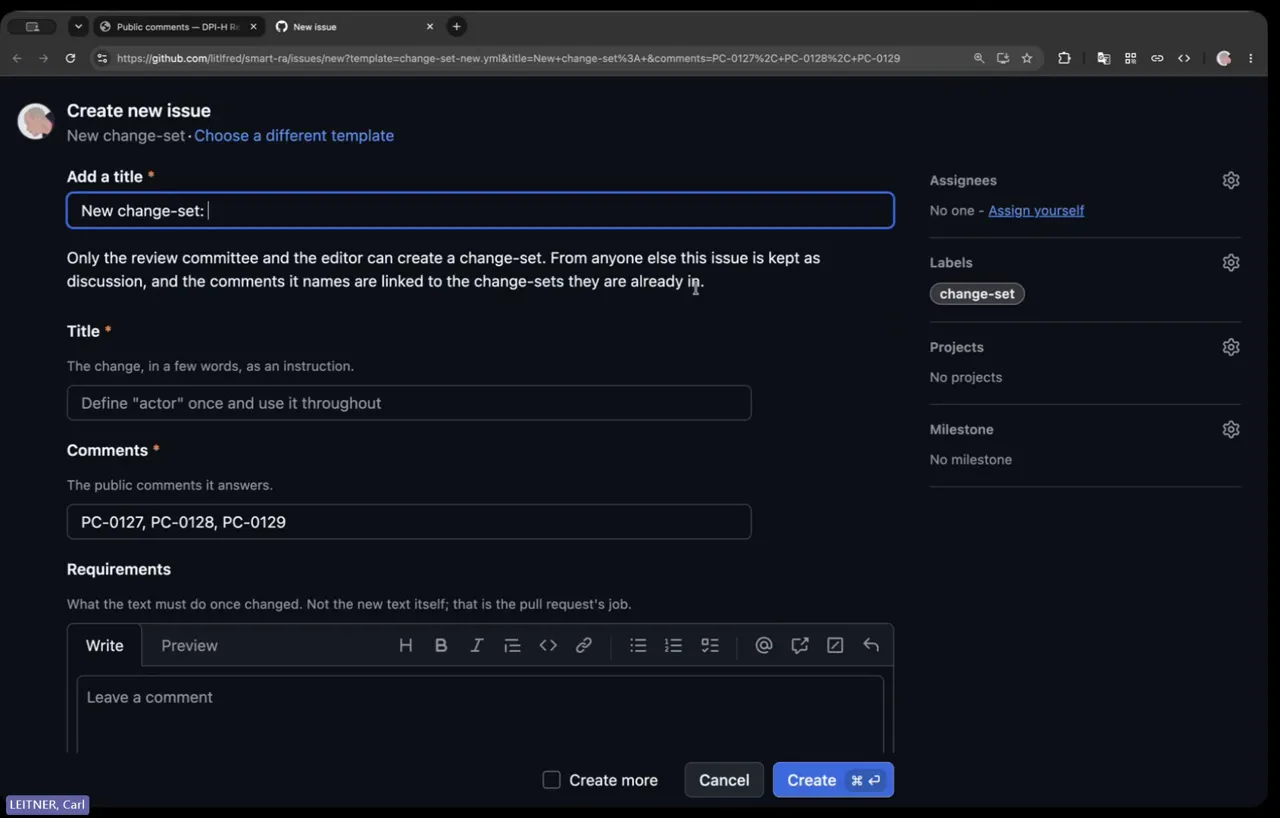Focus the Add a title field
The width and height of the screenshot is (1280, 818).
click(x=480, y=211)
